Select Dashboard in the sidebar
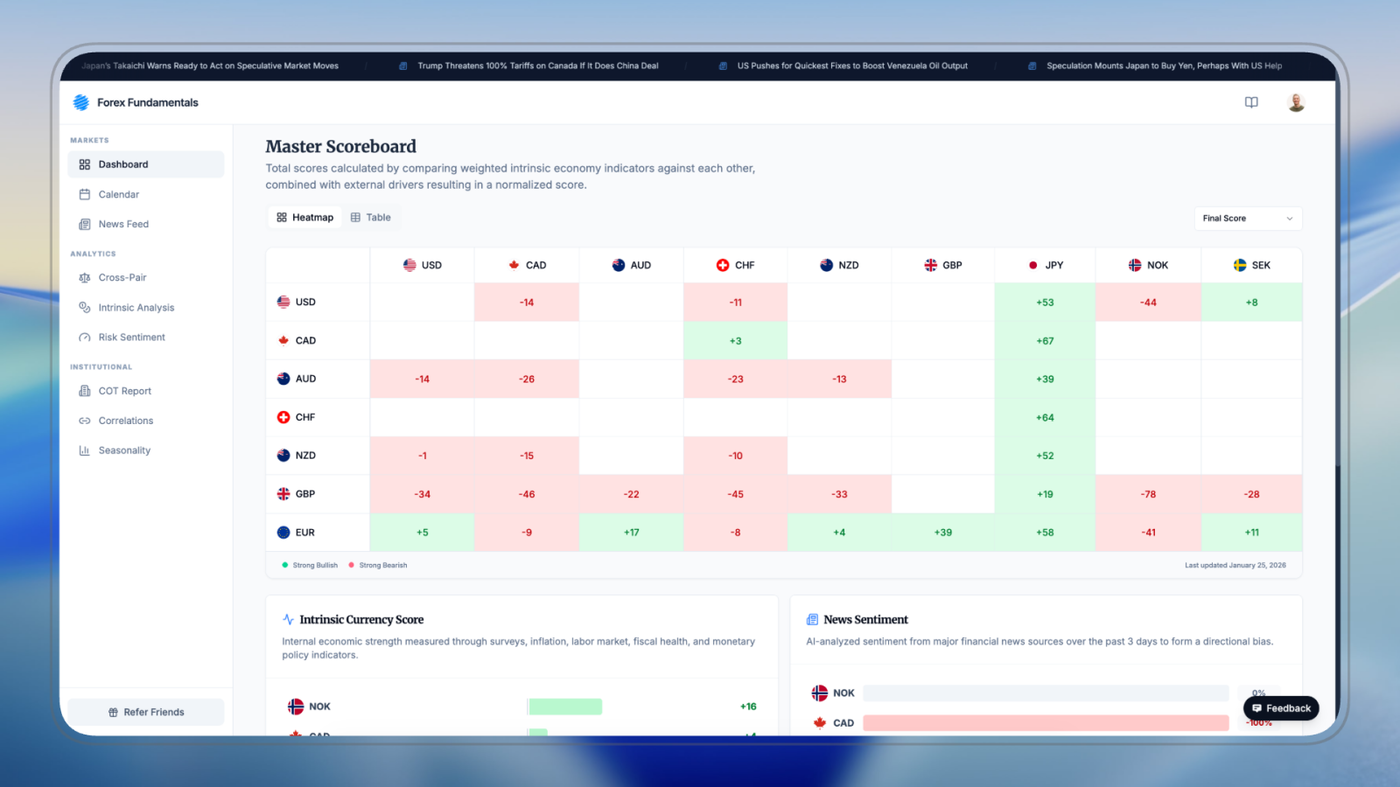Screen dimensions: 1400x787 pyautogui.click(x=123, y=164)
